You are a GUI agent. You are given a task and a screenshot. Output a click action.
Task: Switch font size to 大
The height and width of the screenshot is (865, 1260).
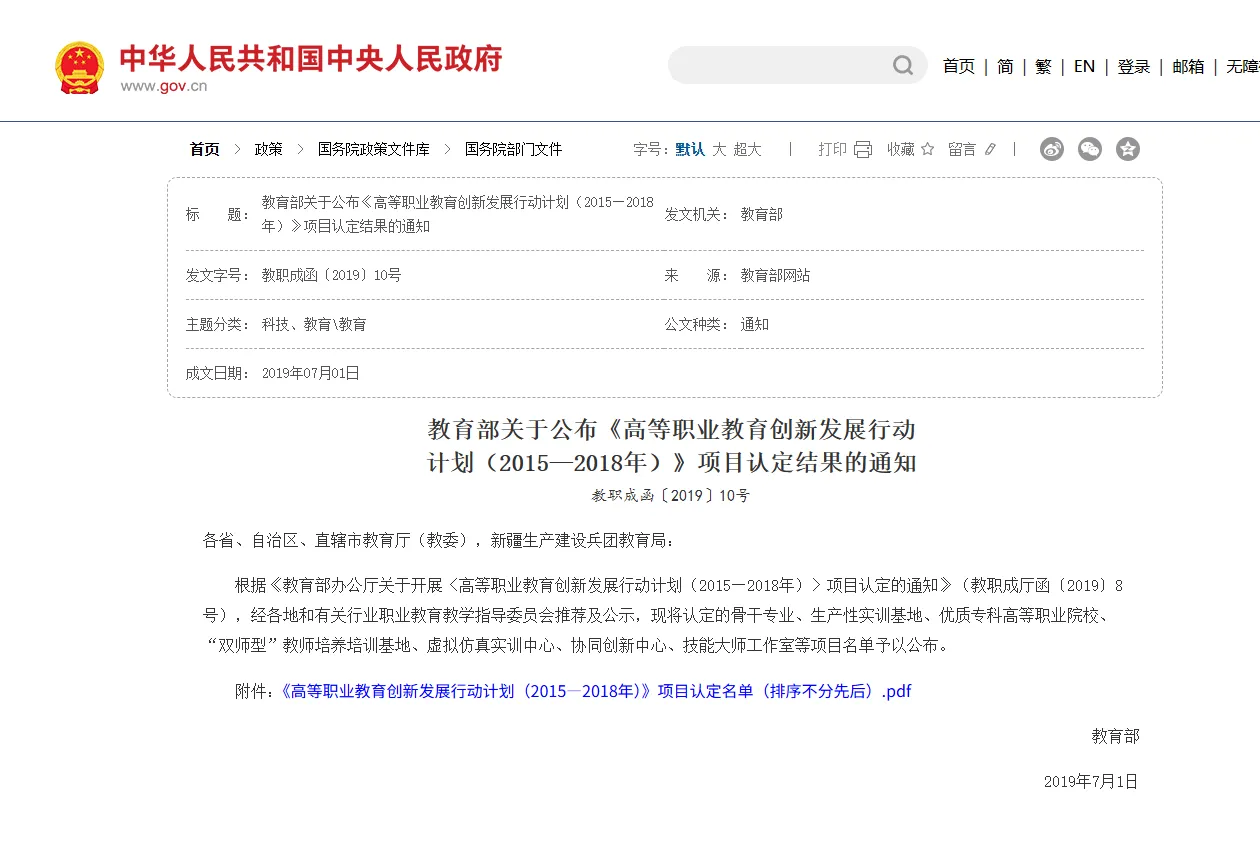click(719, 149)
